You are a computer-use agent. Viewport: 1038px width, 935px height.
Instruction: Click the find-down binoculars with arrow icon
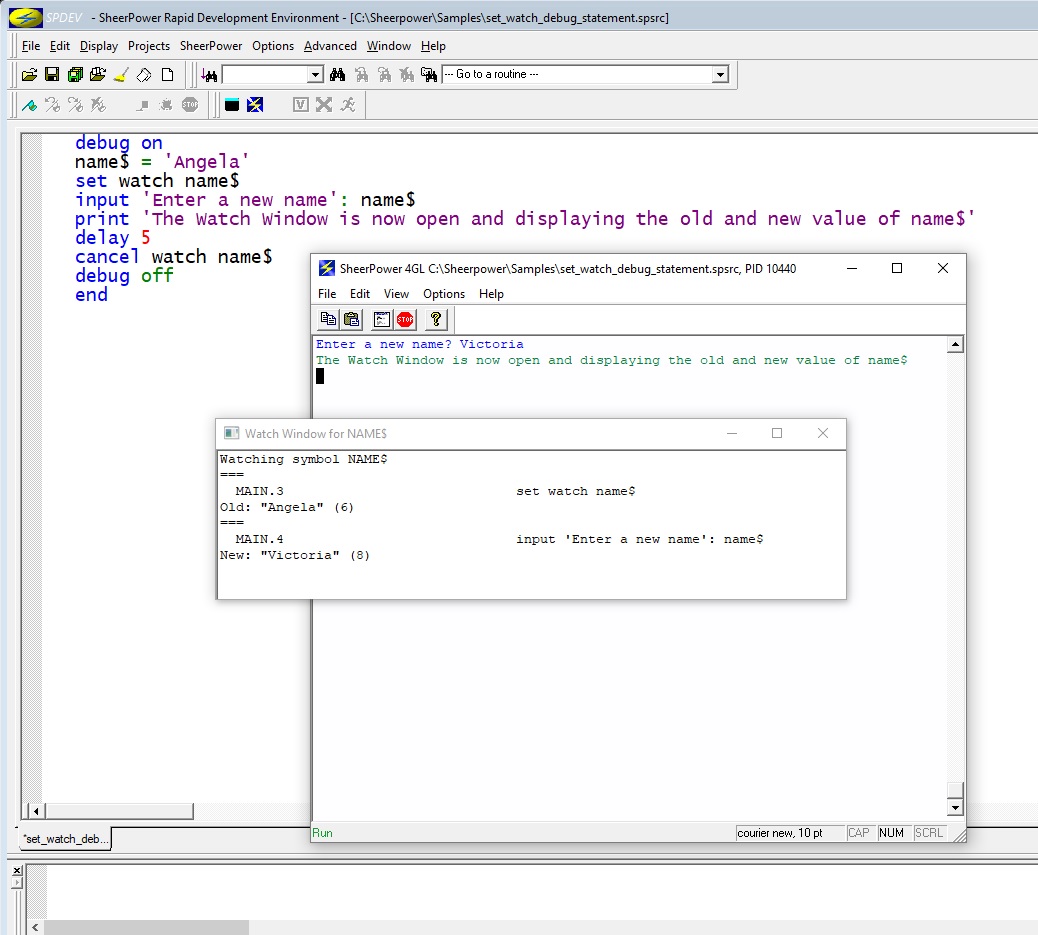[209, 75]
